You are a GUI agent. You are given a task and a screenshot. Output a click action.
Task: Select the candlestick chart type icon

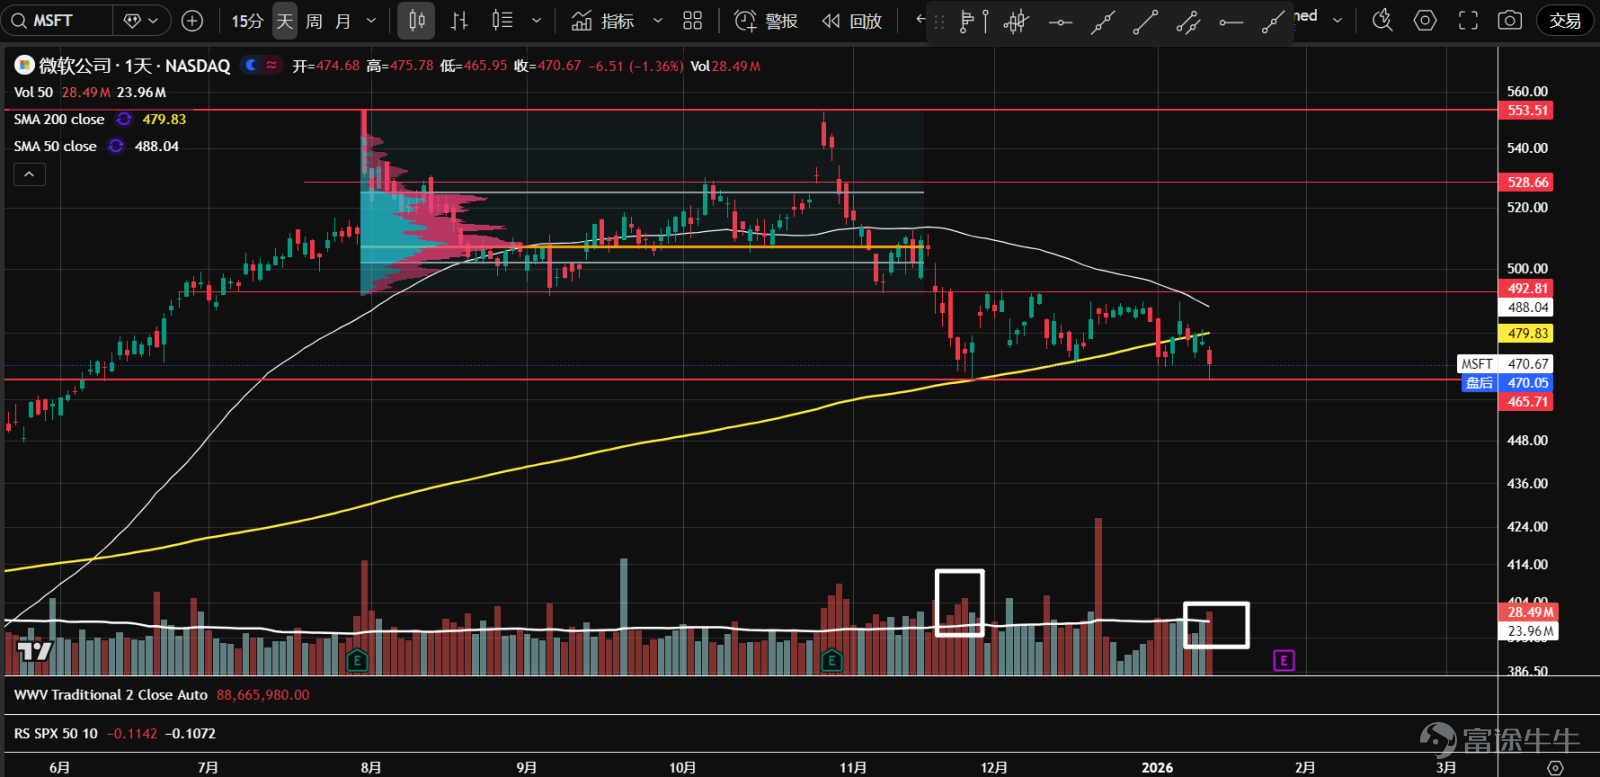click(x=416, y=20)
